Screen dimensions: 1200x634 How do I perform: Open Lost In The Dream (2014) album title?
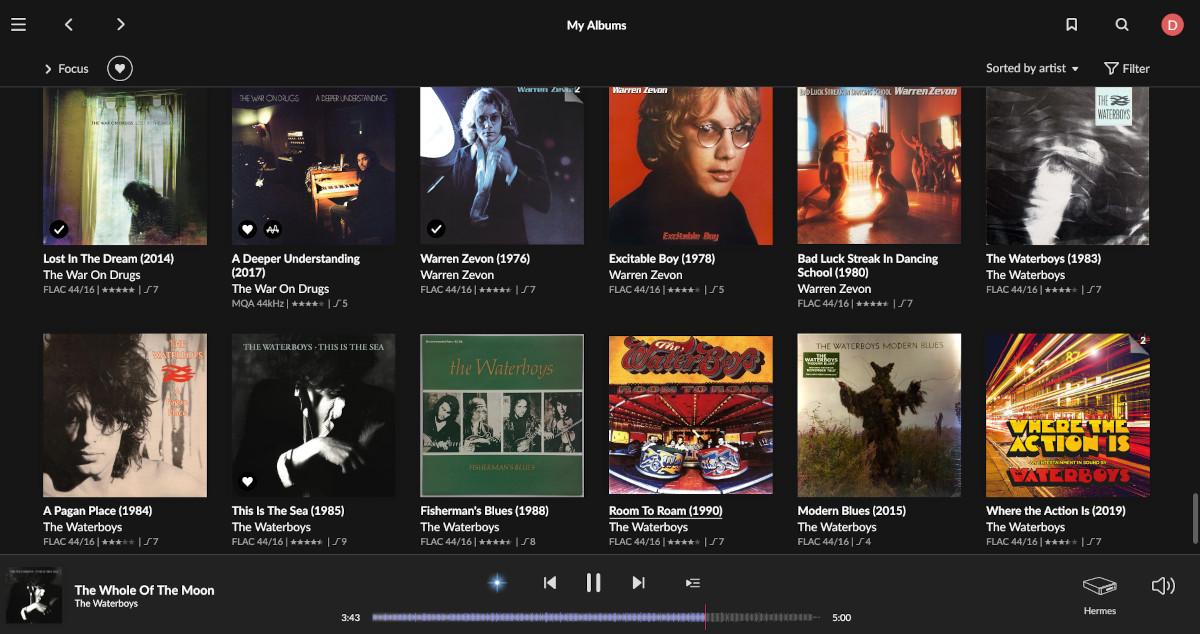(x=108, y=258)
